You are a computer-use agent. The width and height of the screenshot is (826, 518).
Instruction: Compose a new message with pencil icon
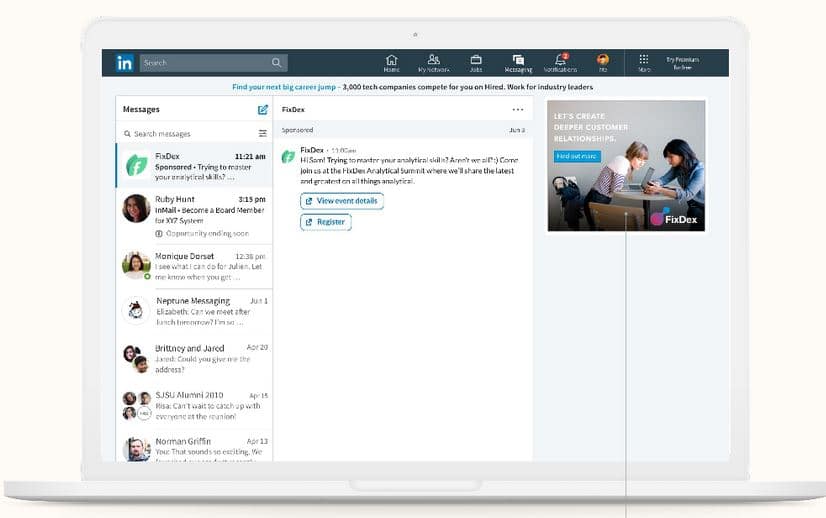click(263, 109)
